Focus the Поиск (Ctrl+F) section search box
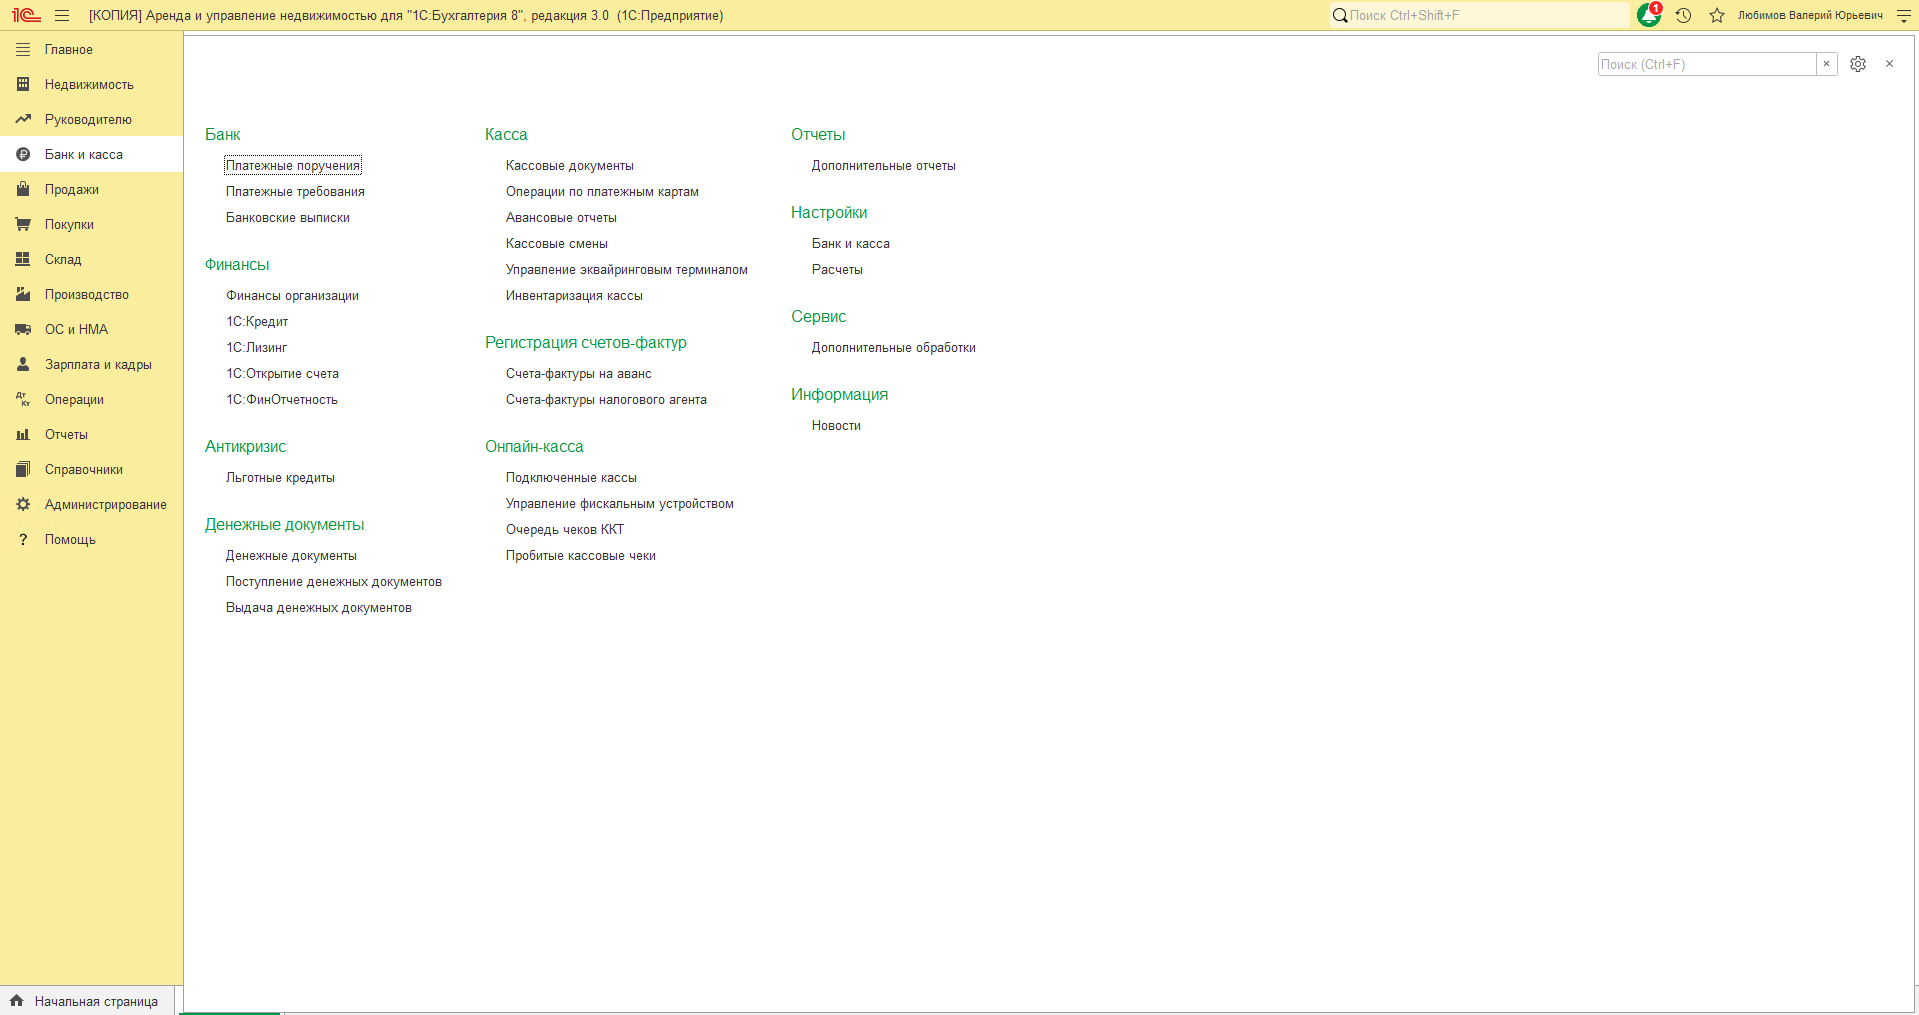 (x=1707, y=64)
